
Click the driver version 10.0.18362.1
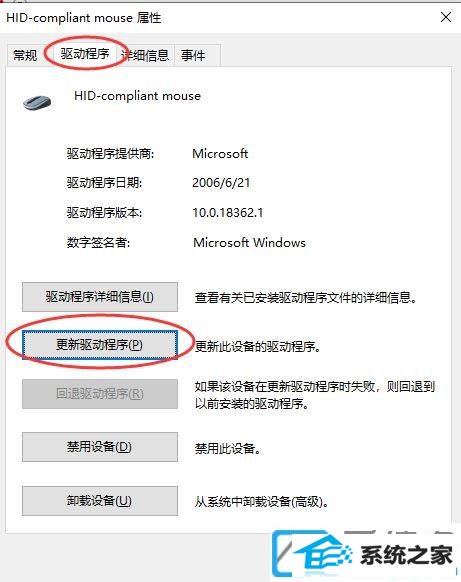[x=228, y=213]
